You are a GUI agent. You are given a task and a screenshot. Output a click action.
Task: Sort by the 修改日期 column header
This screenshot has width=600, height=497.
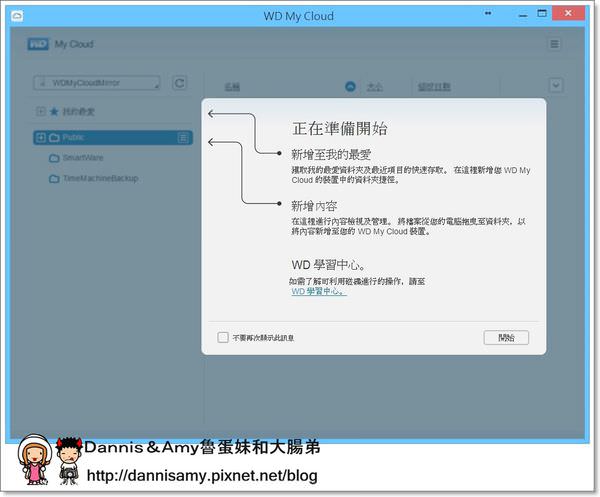coord(434,87)
